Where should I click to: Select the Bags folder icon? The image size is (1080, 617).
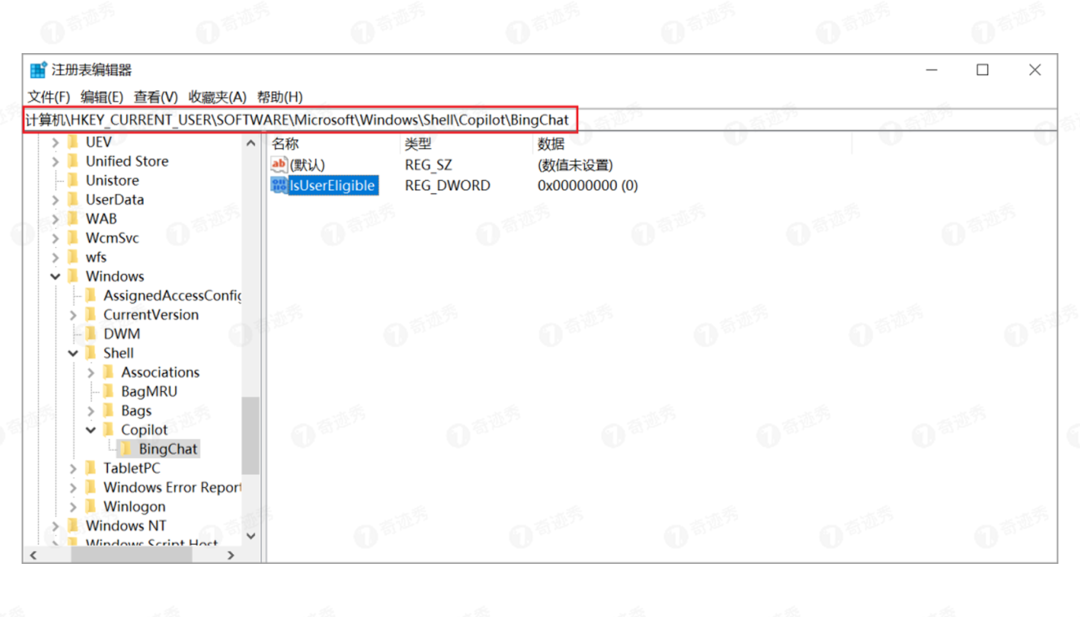point(109,410)
